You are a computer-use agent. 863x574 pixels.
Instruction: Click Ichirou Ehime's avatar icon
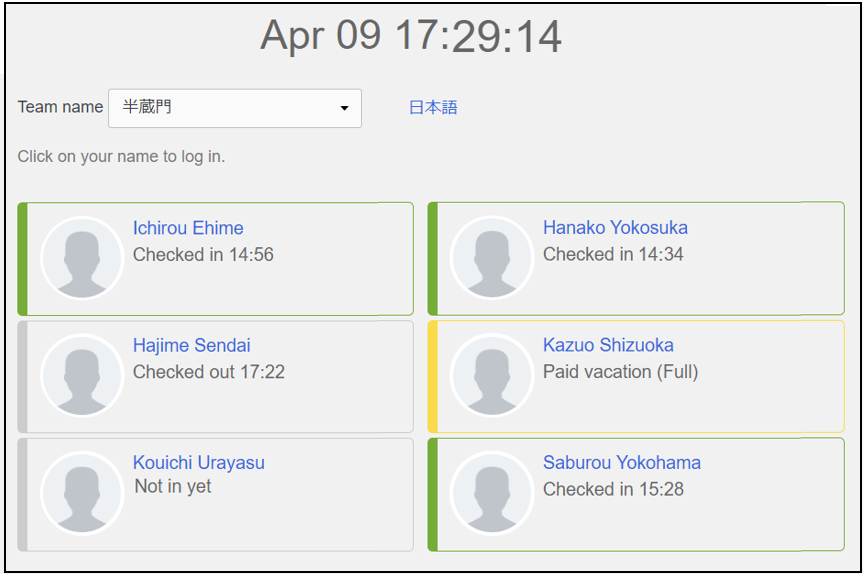coord(82,258)
